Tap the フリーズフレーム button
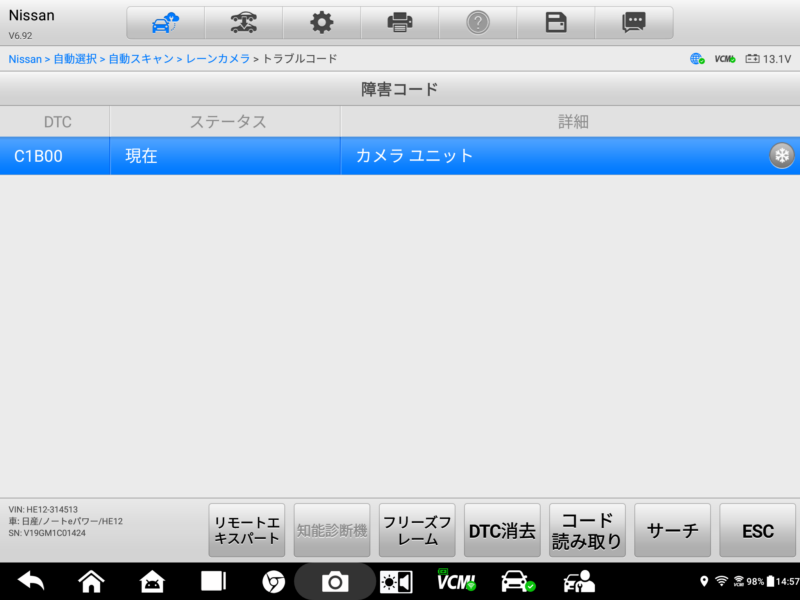800x600 pixels. (418, 530)
